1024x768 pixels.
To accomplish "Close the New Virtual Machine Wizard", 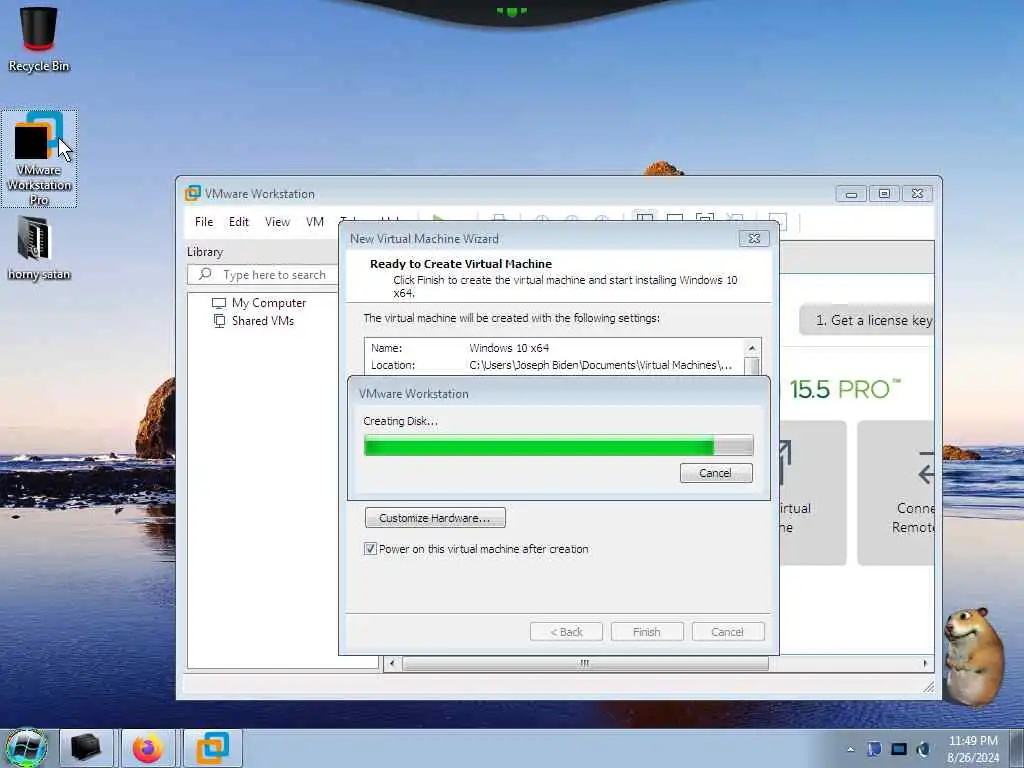I will 754,239.
